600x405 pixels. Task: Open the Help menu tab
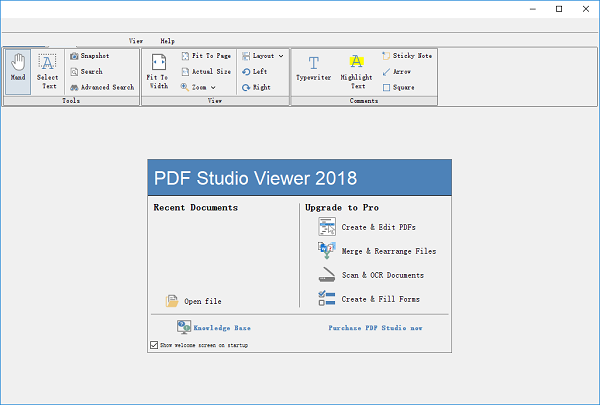(x=168, y=41)
